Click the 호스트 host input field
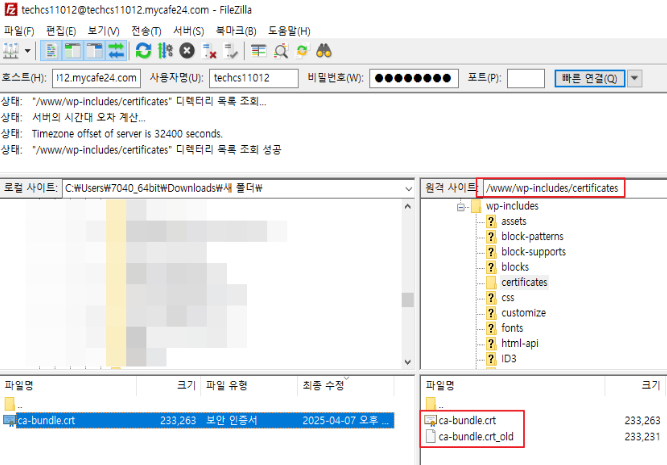 coord(96,78)
